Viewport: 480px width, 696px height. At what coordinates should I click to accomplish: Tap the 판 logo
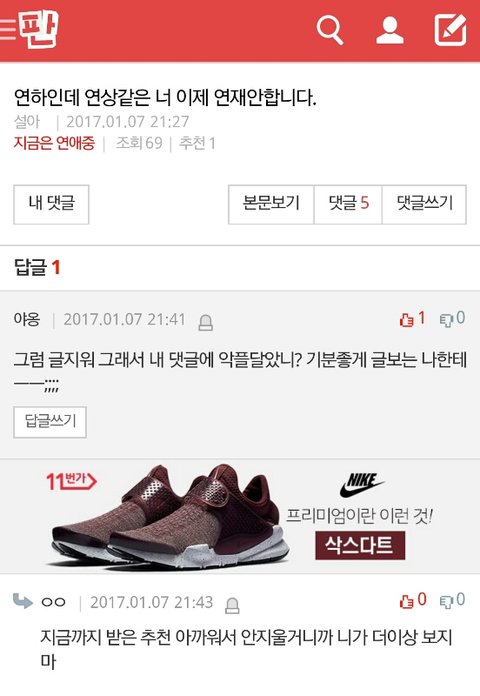[x=38, y=28]
